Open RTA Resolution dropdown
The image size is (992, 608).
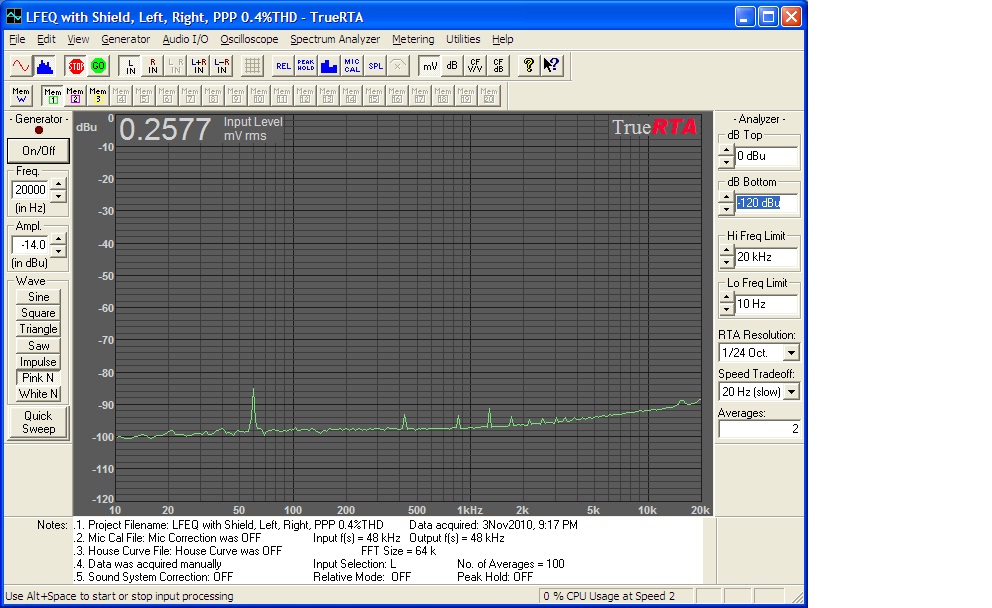click(791, 352)
